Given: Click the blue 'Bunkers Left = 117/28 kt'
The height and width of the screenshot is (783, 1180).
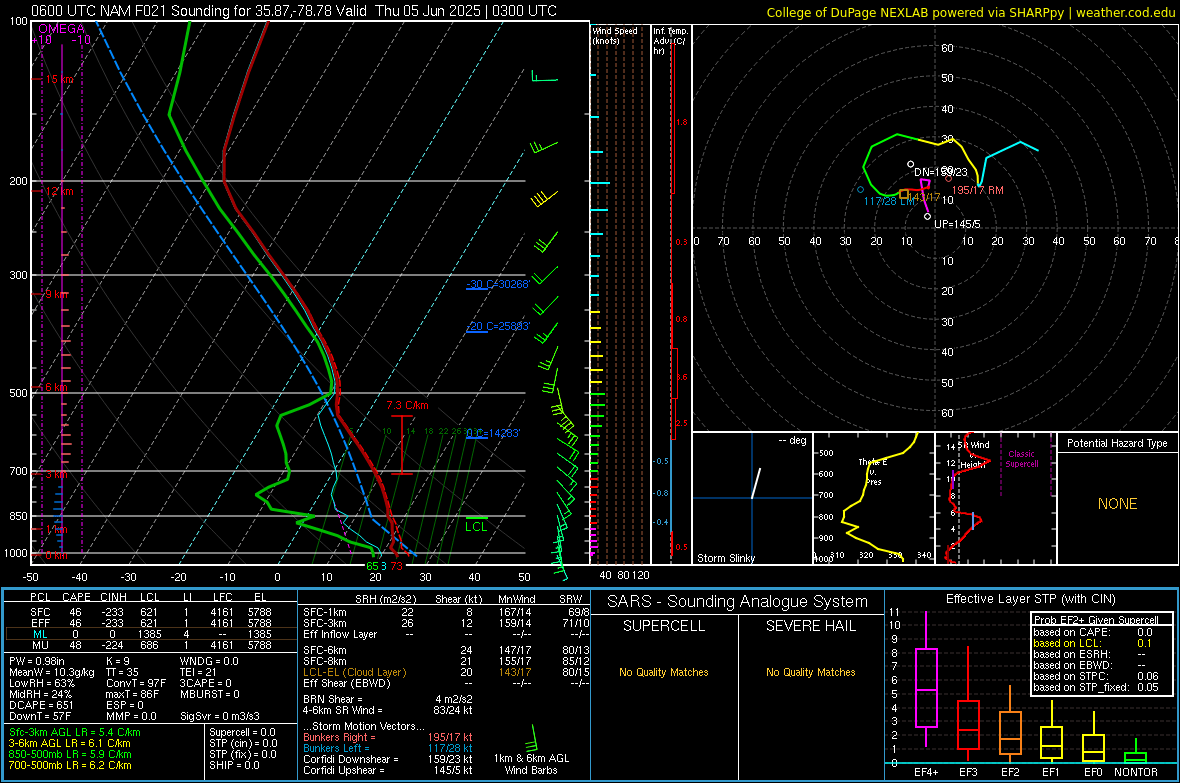Looking at the screenshot, I should pos(388,748).
